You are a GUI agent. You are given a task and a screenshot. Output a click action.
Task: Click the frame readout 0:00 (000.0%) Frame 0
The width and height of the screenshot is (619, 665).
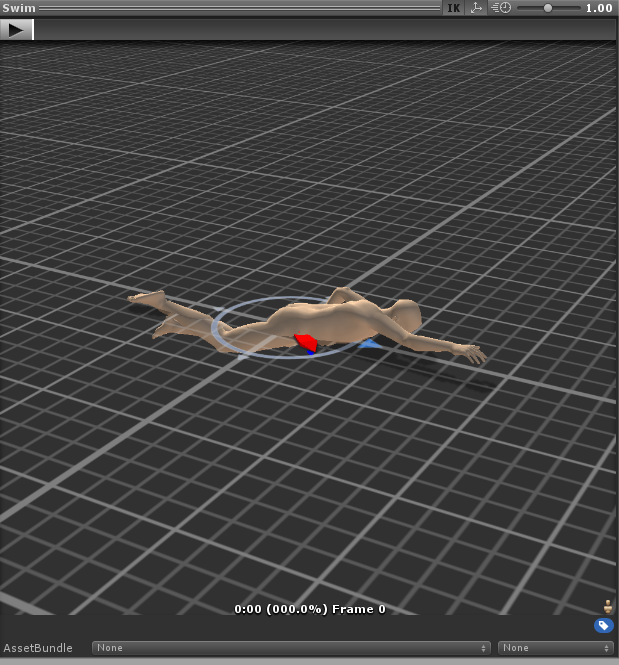(310, 609)
